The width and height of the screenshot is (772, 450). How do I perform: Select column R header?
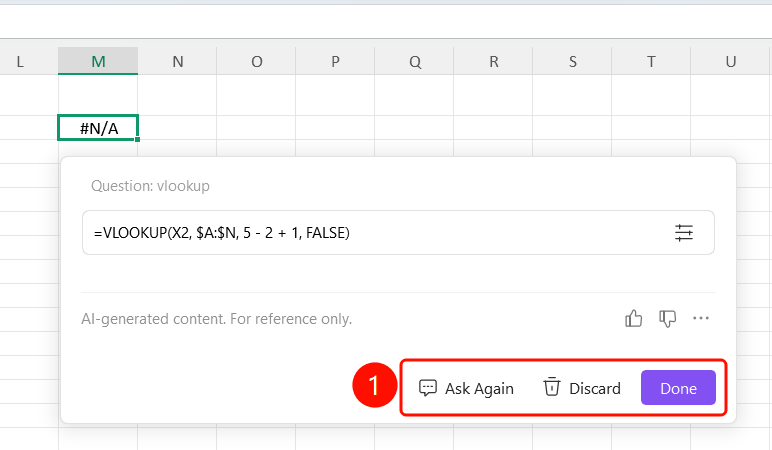click(x=493, y=62)
